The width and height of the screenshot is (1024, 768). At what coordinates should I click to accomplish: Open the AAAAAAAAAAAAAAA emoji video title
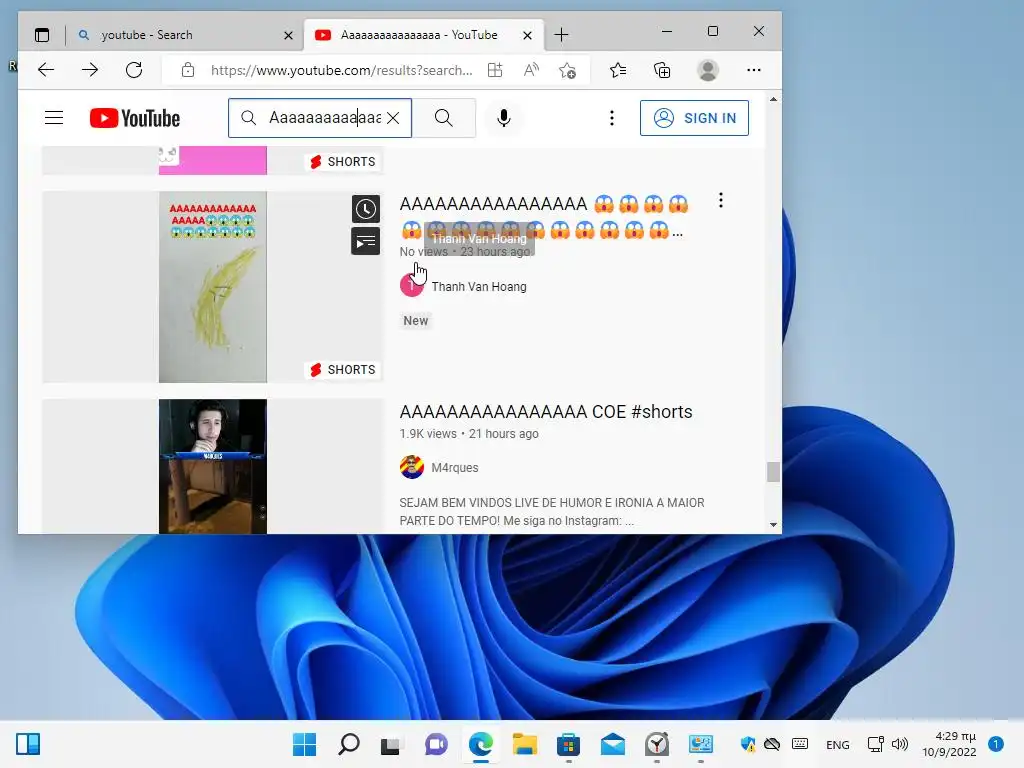click(x=544, y=217)
